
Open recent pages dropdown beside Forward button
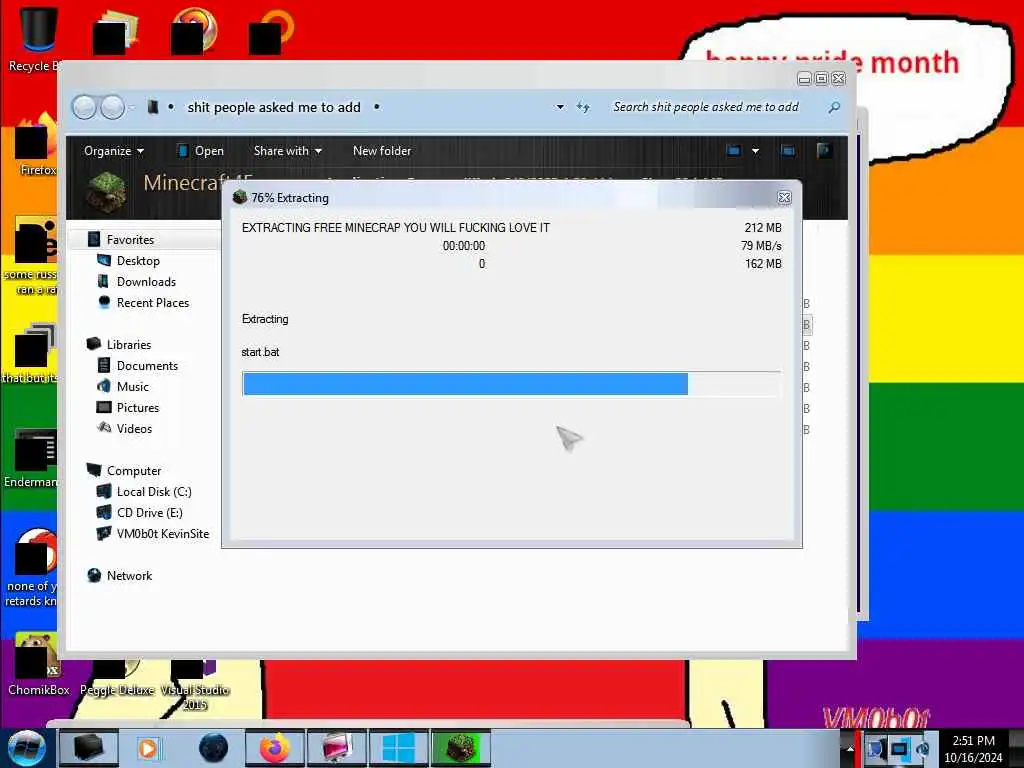[132, 107]
